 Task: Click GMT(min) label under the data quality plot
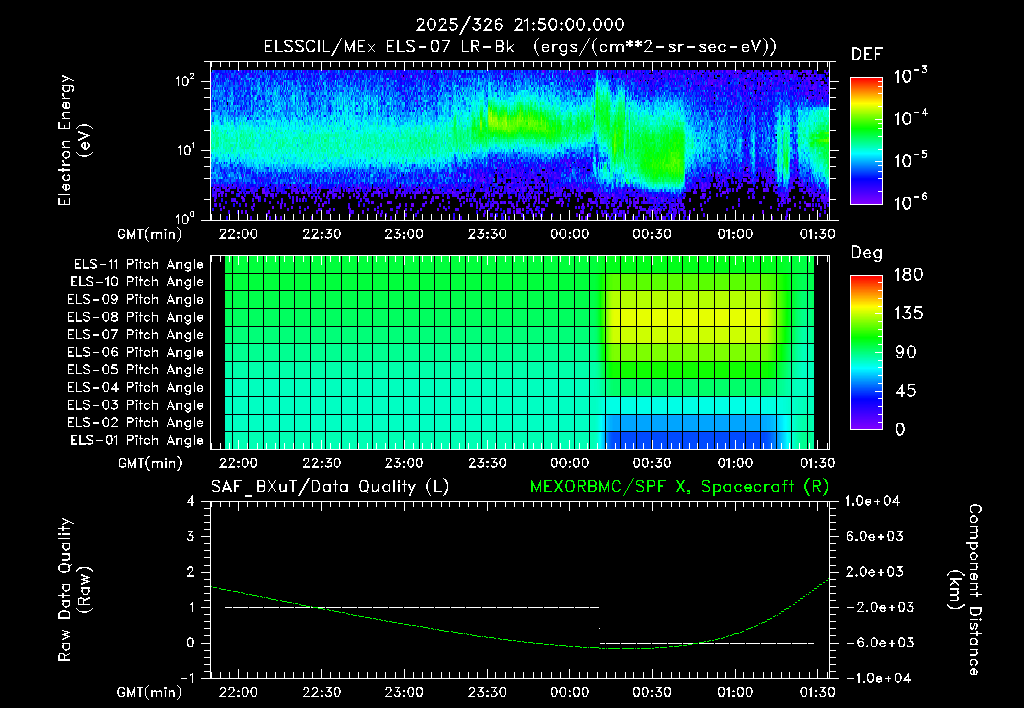pos(150,692)
